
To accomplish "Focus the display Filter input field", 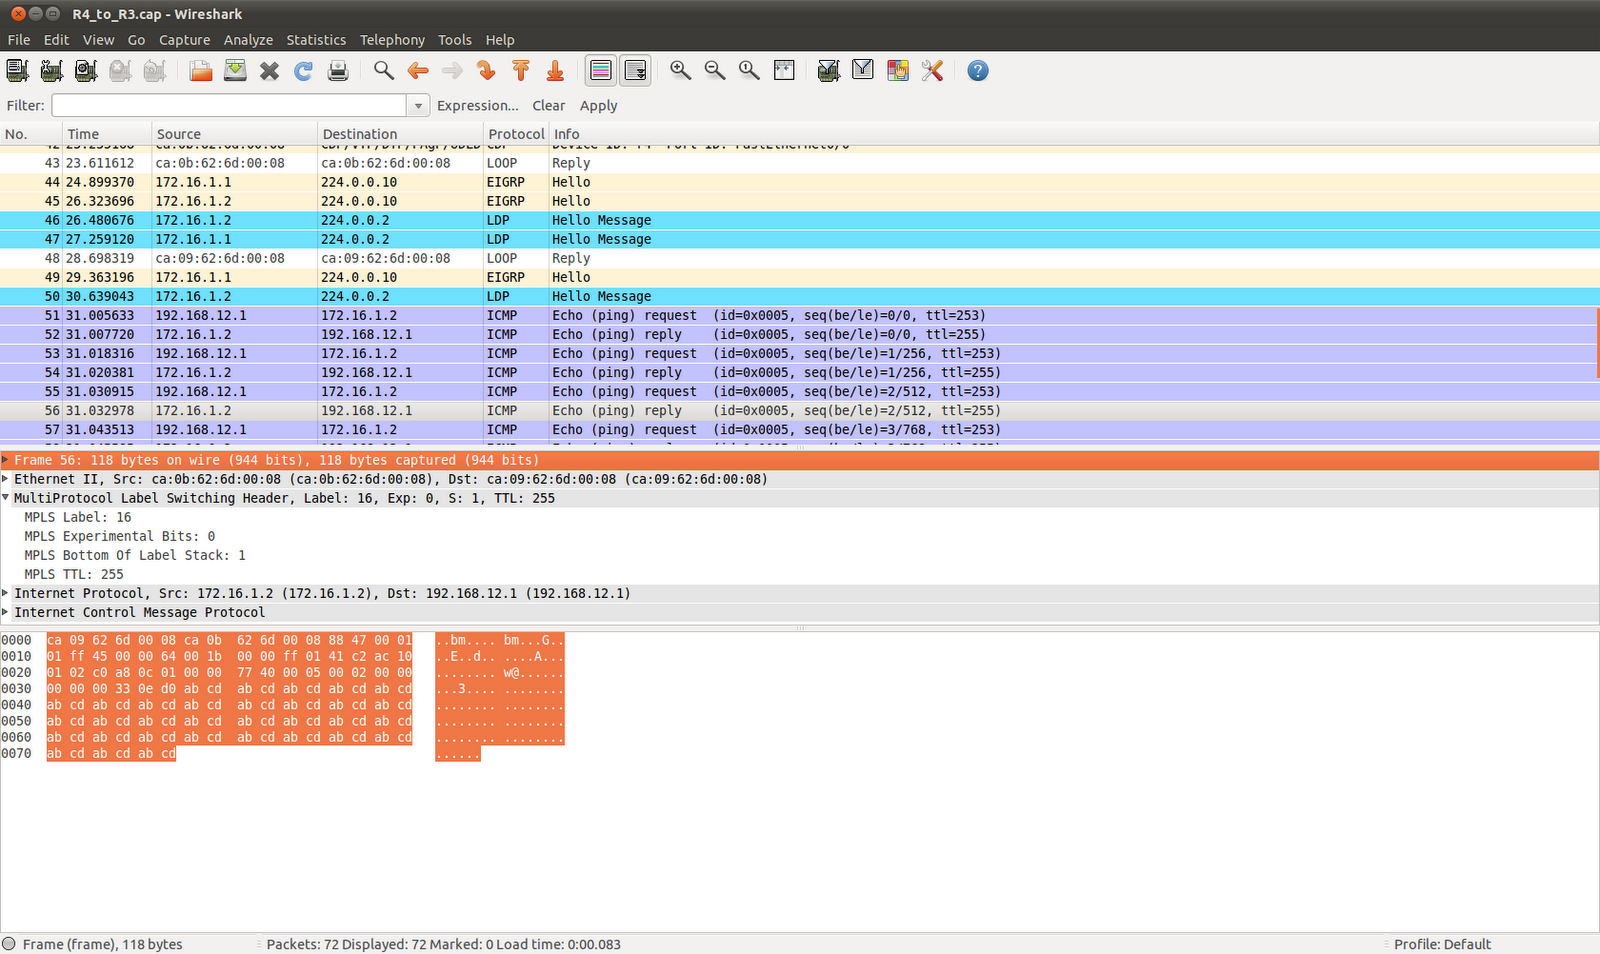I will pyautogui.click(x=229, y=105).
